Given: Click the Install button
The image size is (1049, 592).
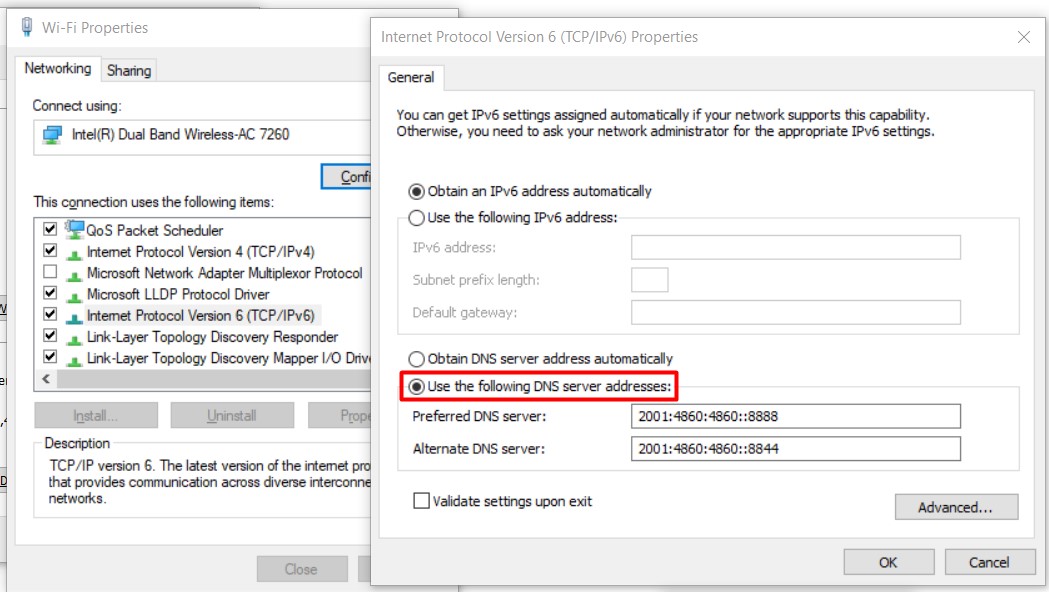Looking at the screenshot, I should (96, 415).
